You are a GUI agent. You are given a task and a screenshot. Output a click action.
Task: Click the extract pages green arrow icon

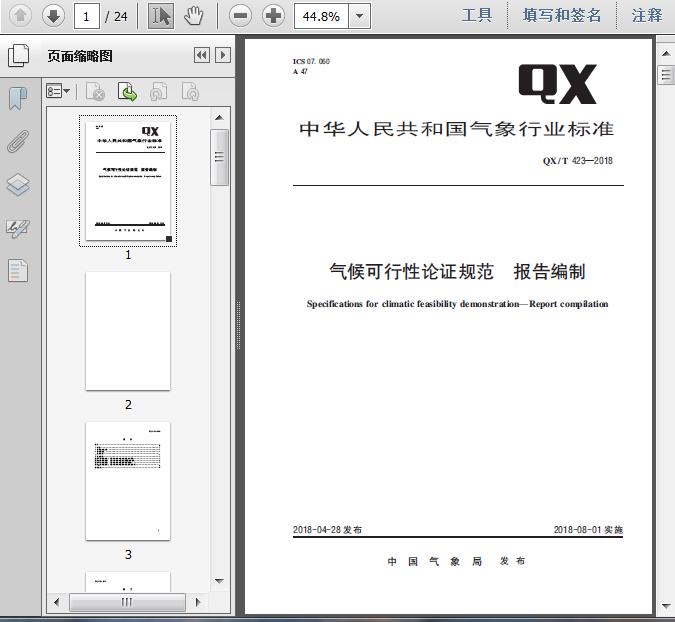tap(127, 91)
